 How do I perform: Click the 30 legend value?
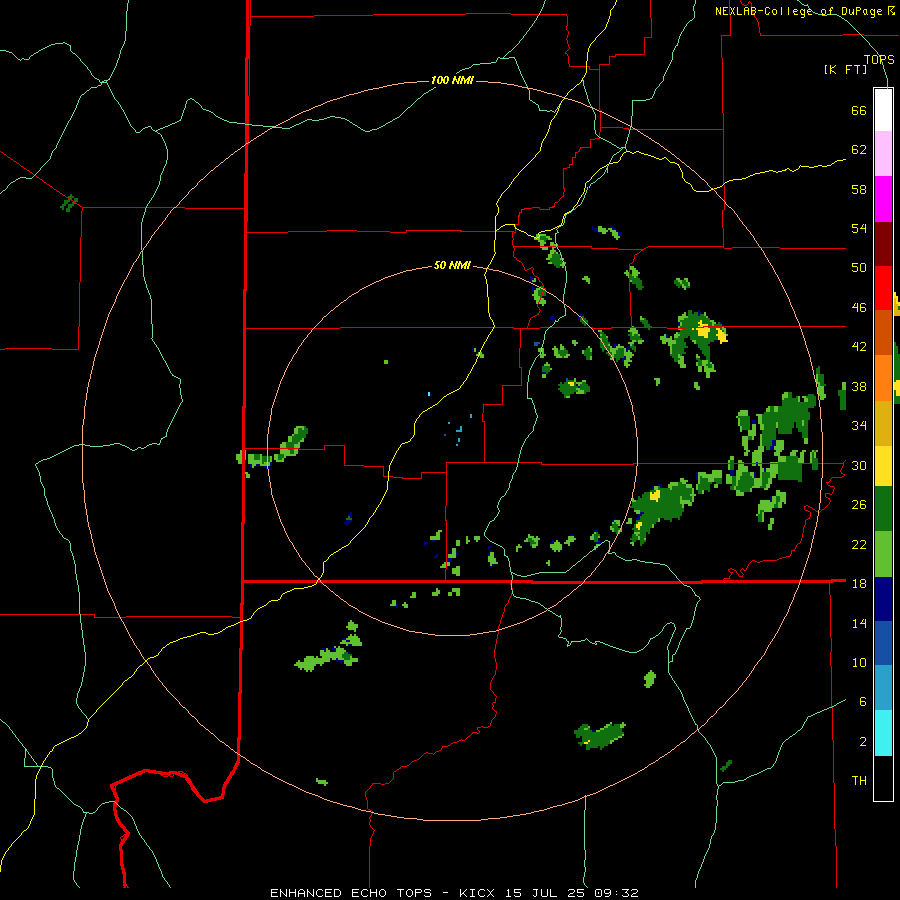coord(859,465)
